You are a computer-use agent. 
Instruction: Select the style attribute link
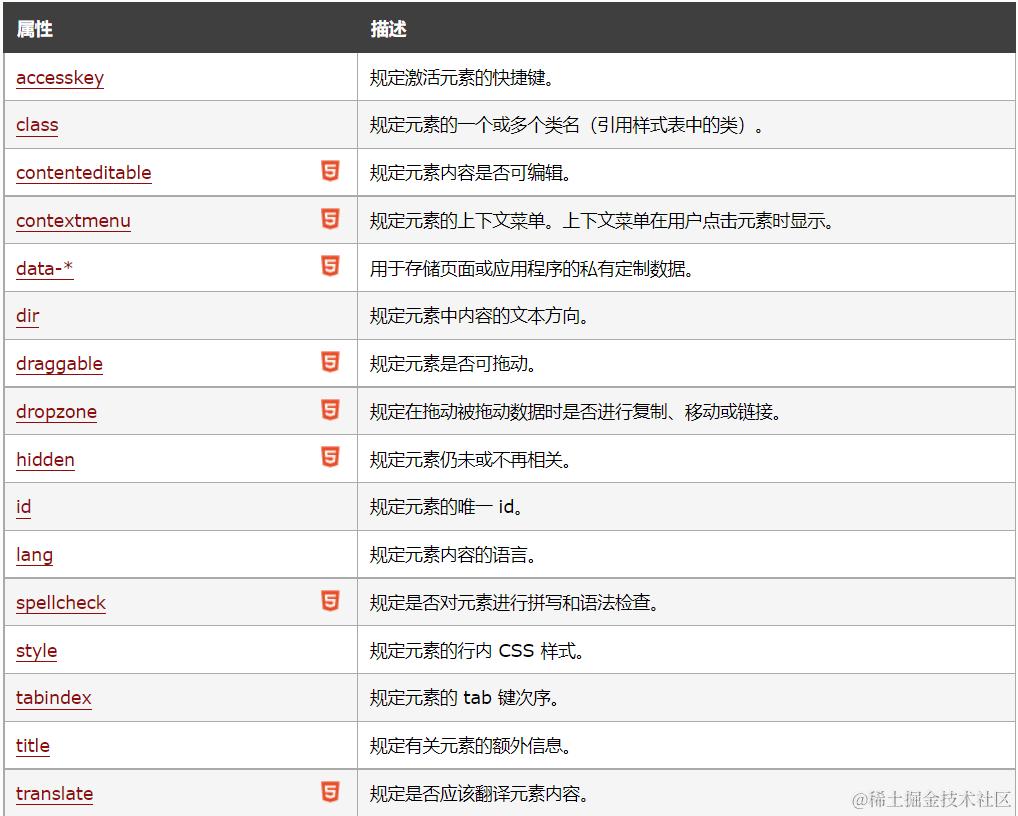coord(36,652)
